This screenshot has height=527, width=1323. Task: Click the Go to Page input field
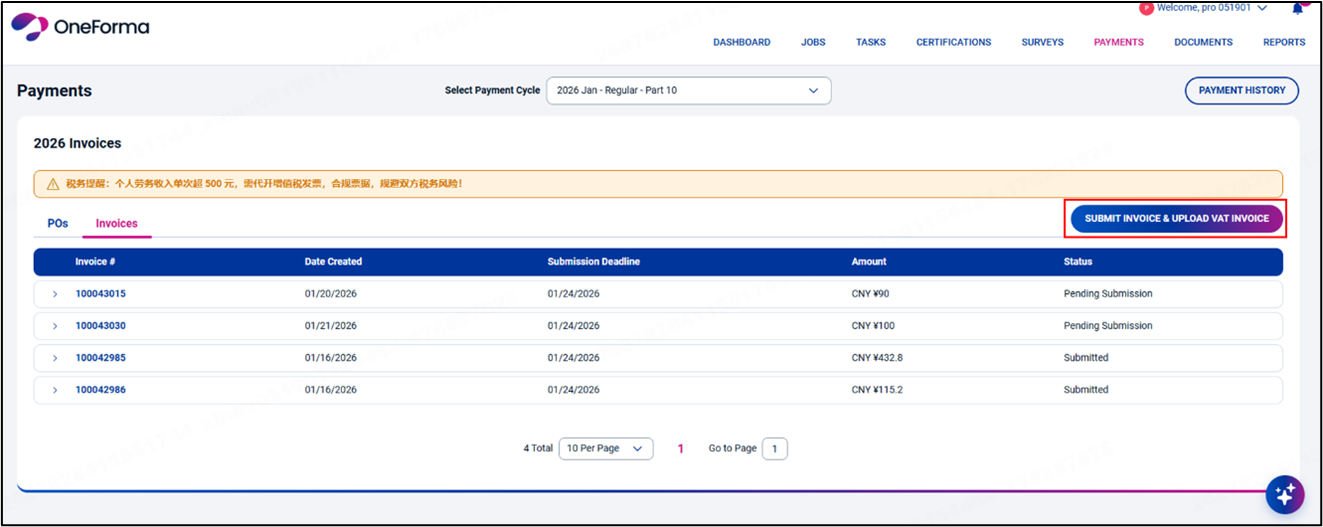point(774,449)
